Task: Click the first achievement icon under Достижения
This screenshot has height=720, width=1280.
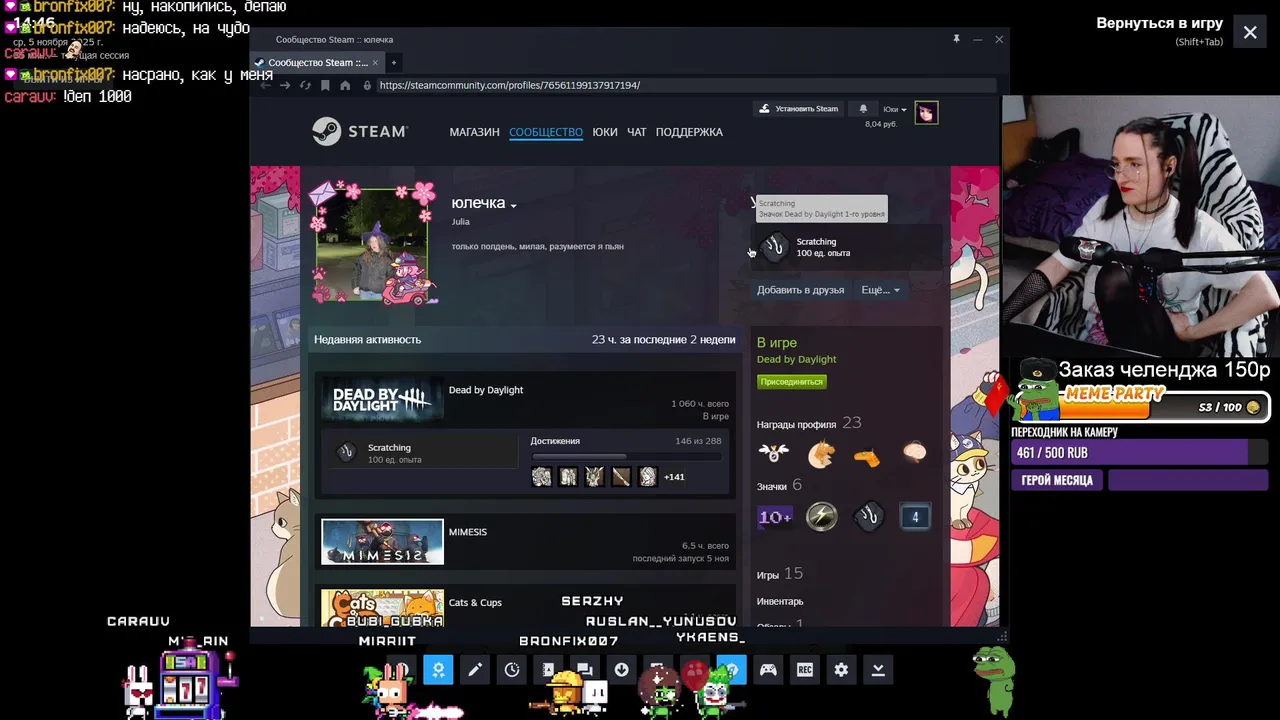Action: pyautogui.click(x=541, y=477)
